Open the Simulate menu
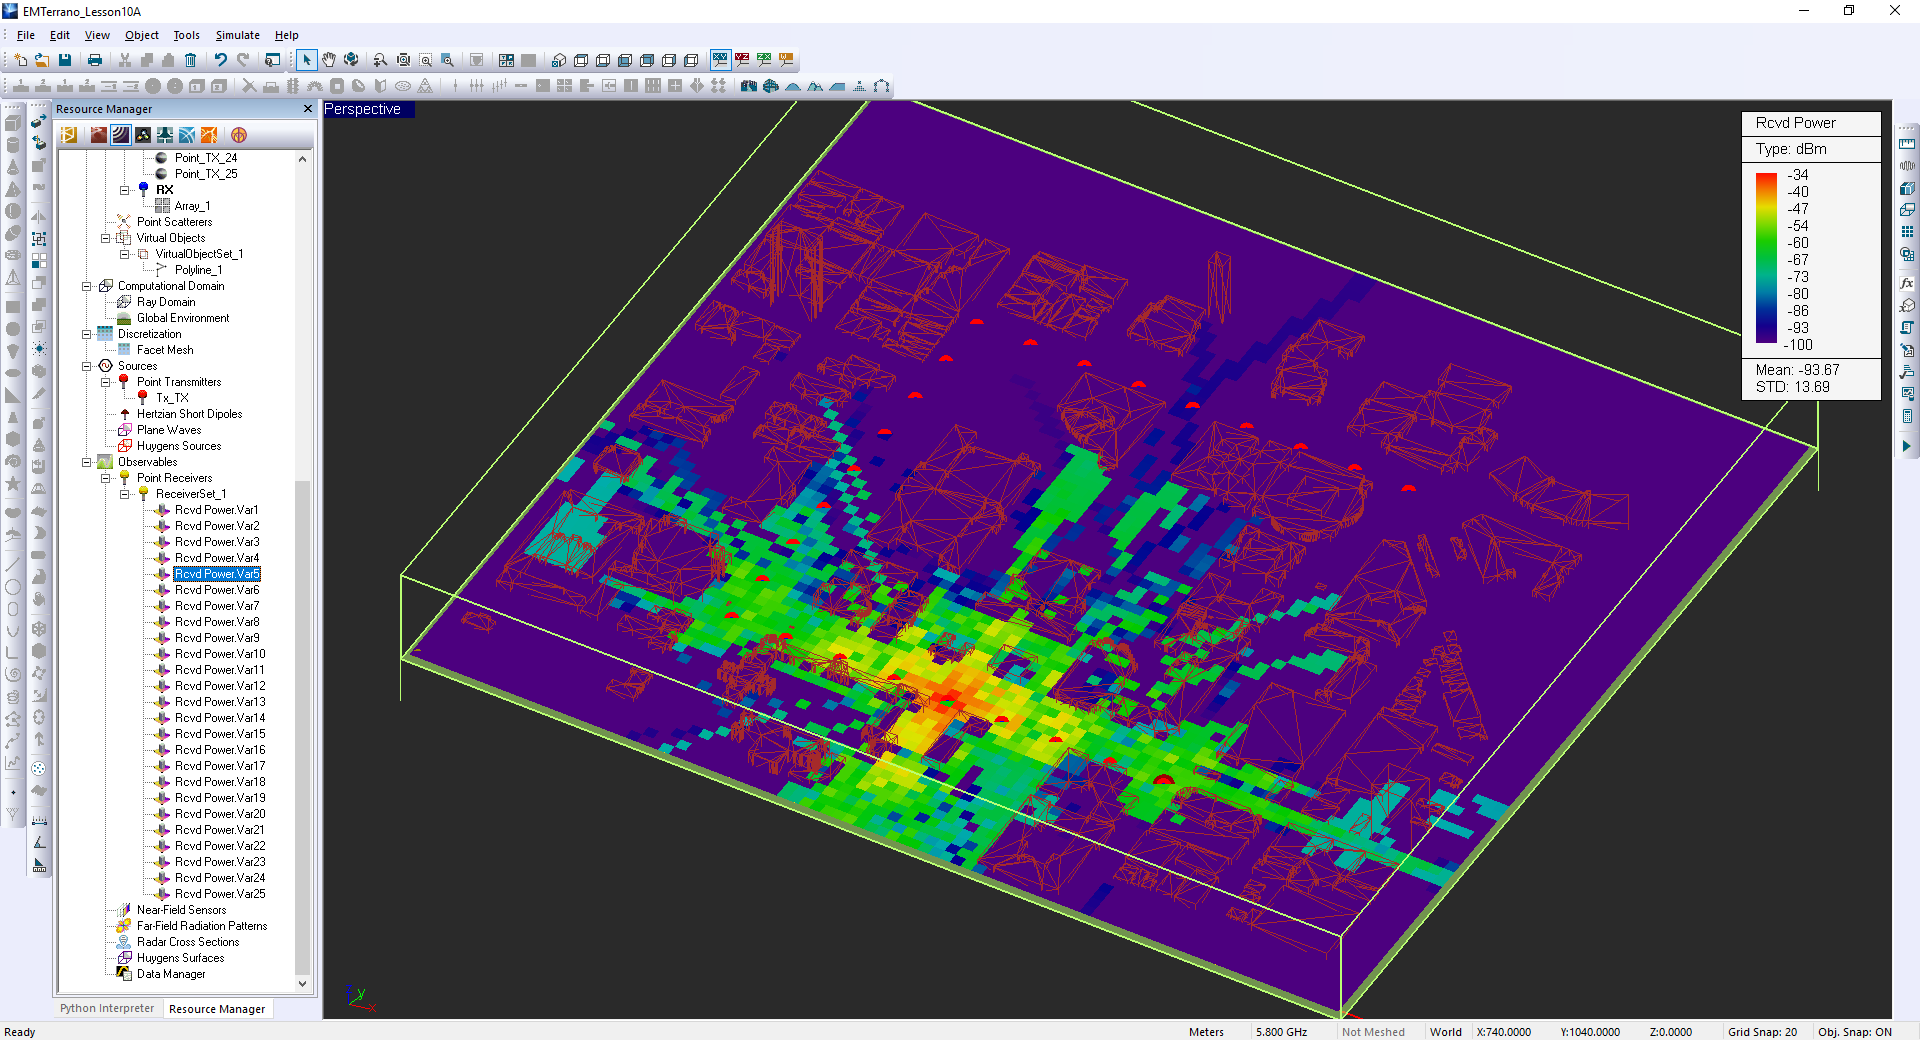 (x=237, y=35)
